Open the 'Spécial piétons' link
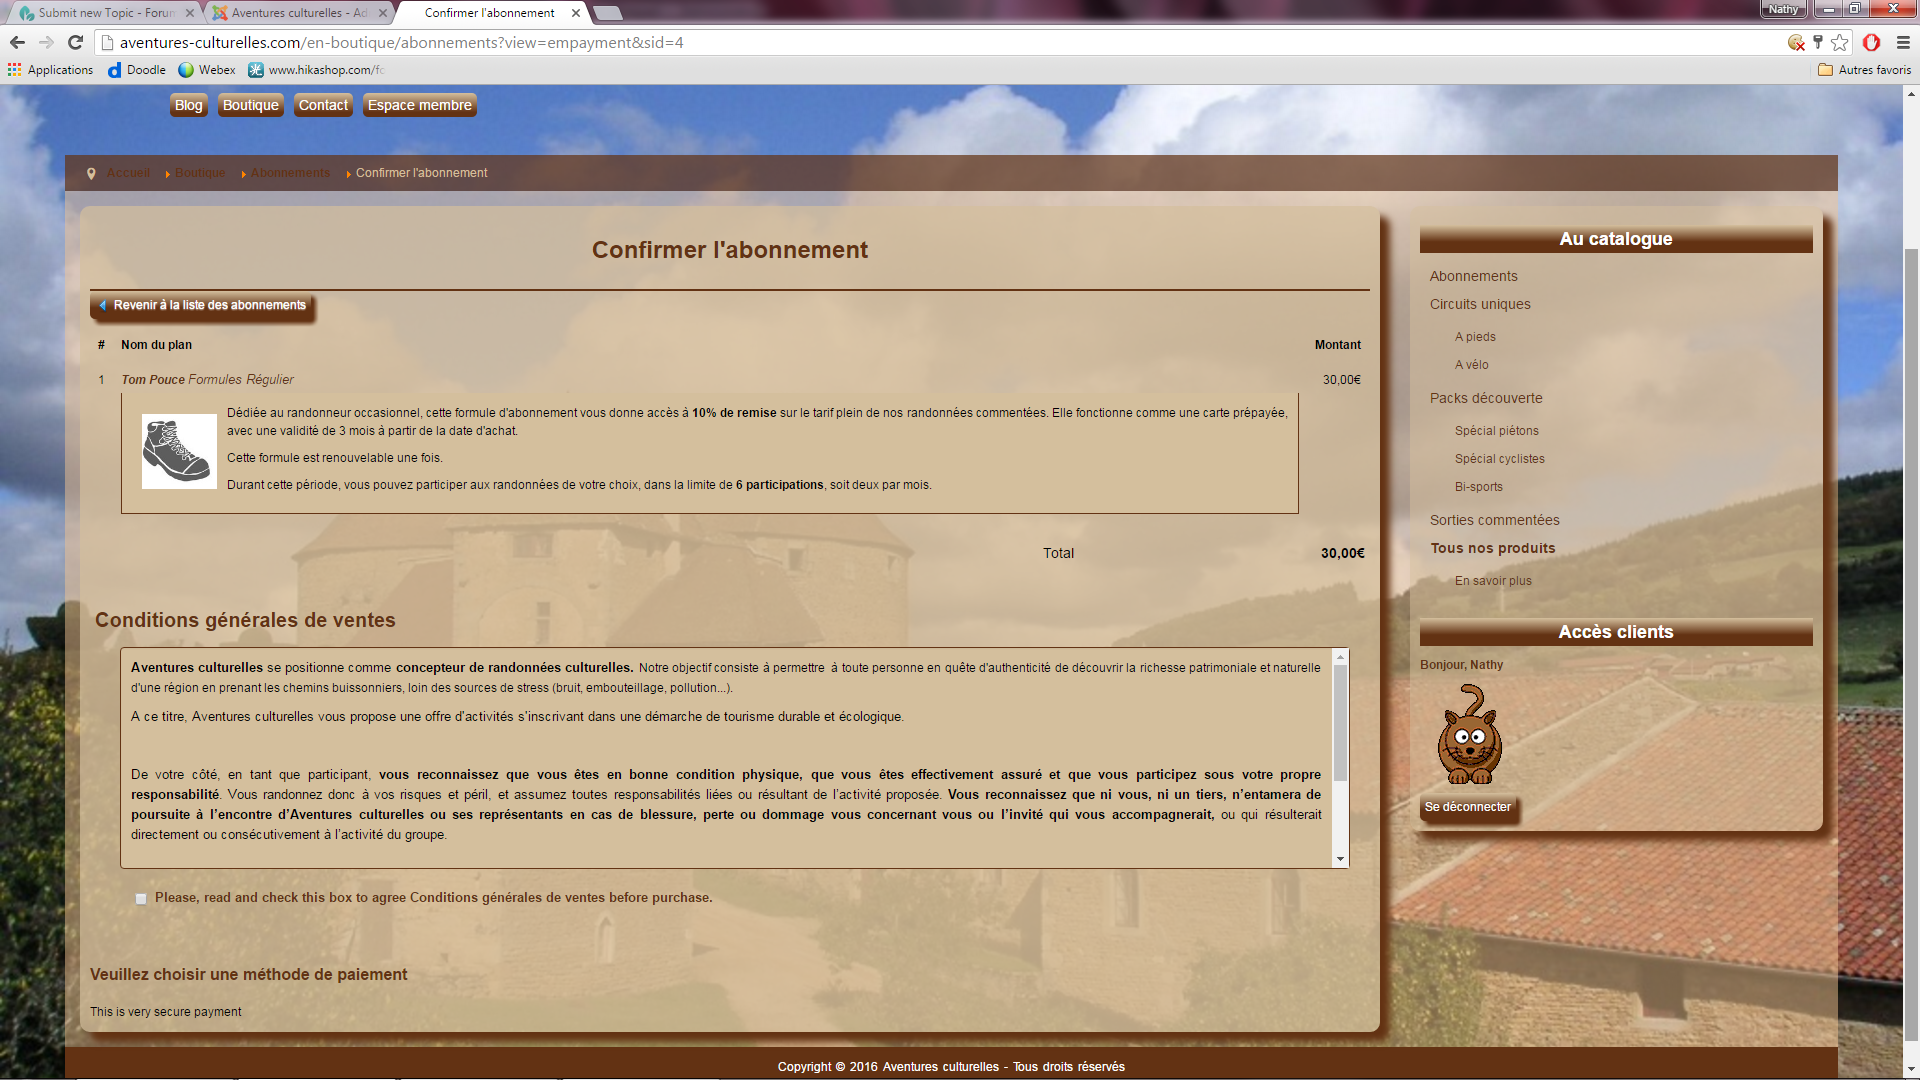The width and height of the screenshot is (1920, 1080). tap(1496, 431)
